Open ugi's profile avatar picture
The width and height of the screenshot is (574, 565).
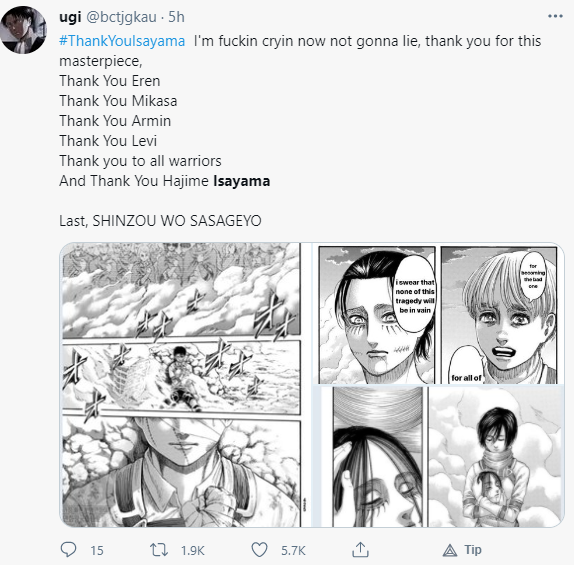coord(24,29)
